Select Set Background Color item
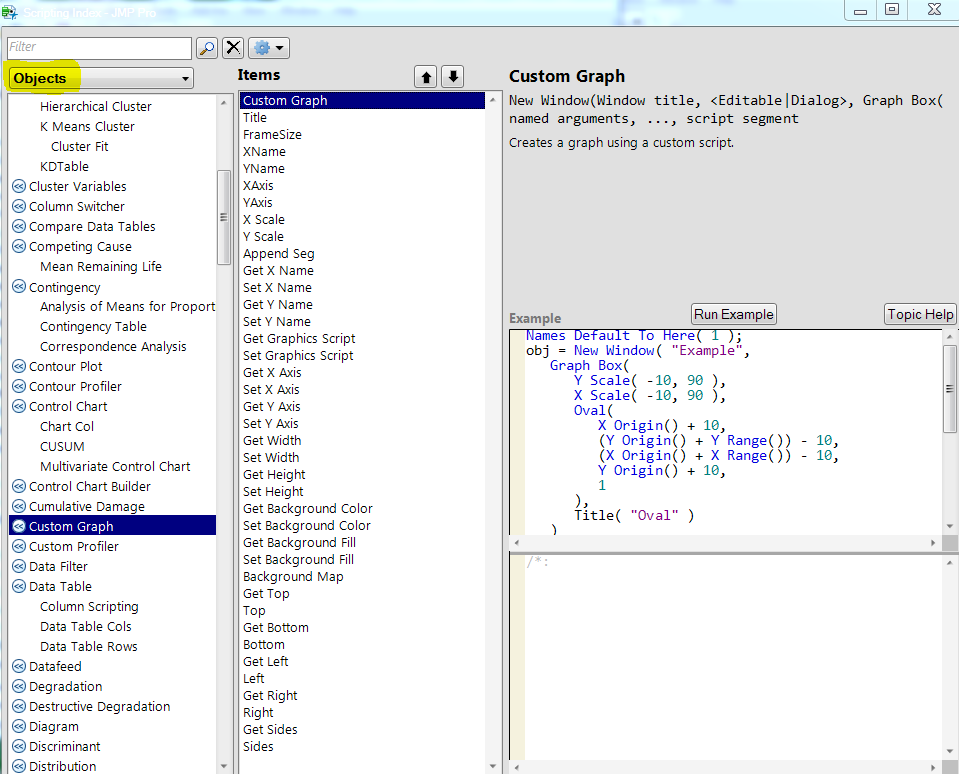This screenshot has width=959, height=774. pyautogui.click(x=306, y=526)
